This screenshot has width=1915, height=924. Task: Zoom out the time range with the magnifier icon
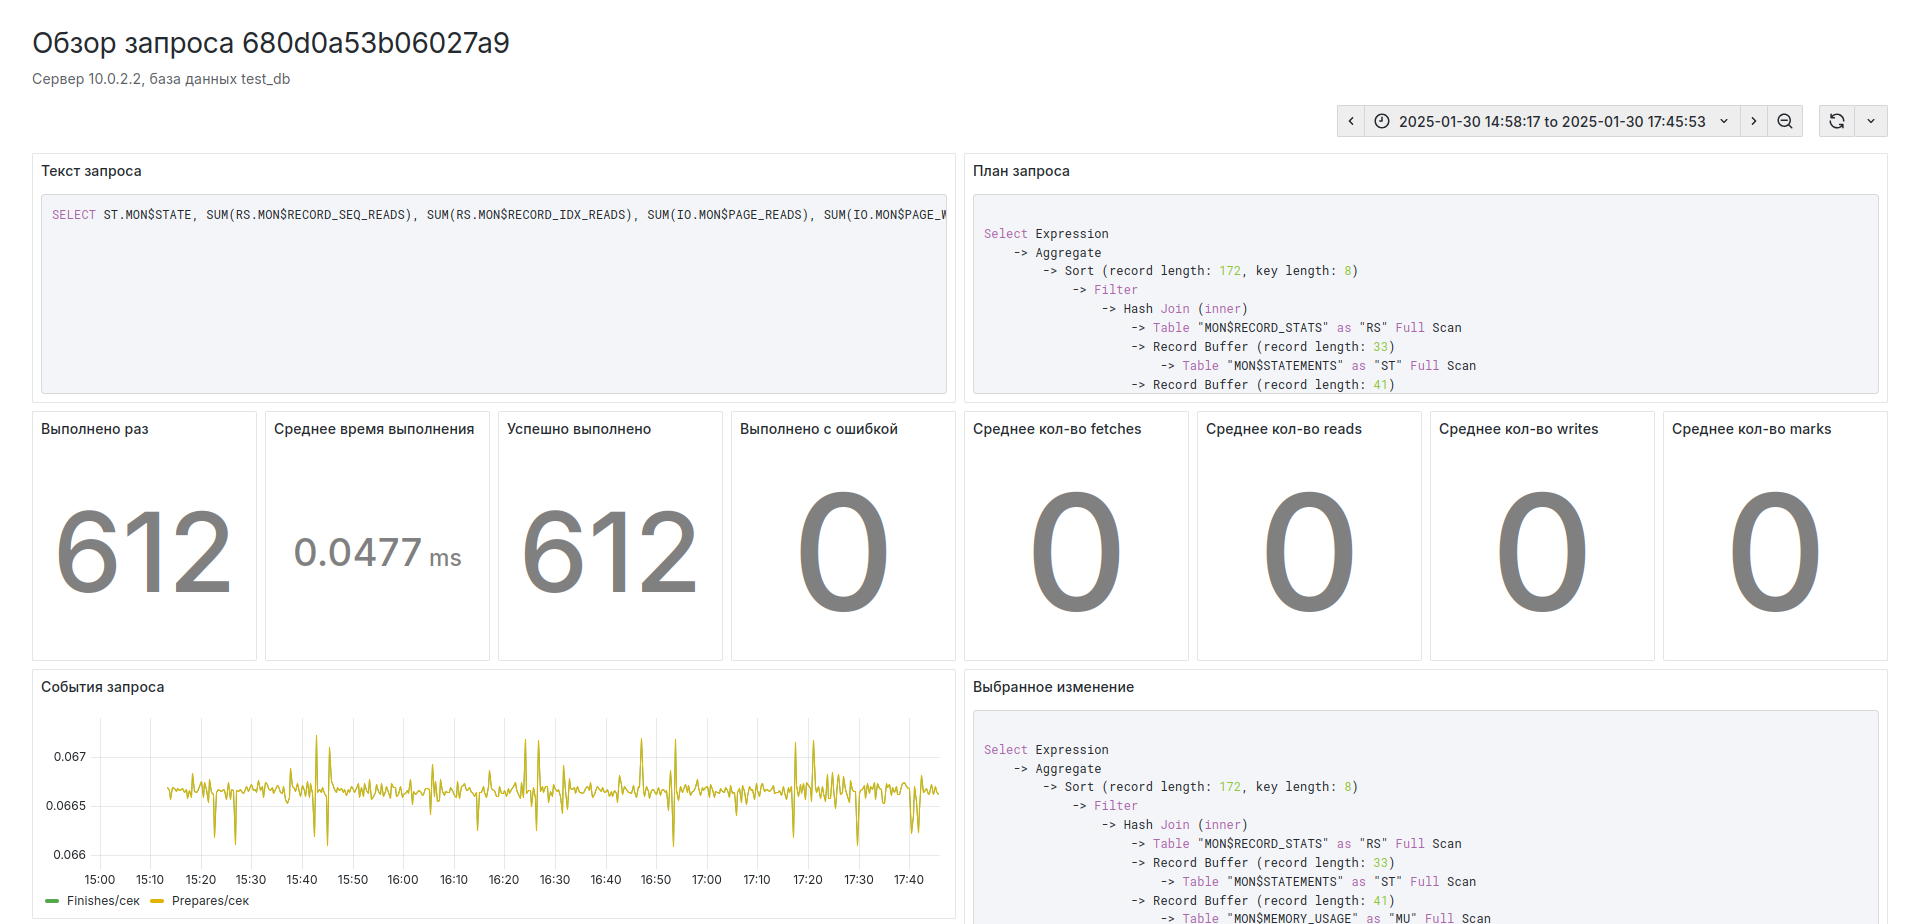(1785, 120)
